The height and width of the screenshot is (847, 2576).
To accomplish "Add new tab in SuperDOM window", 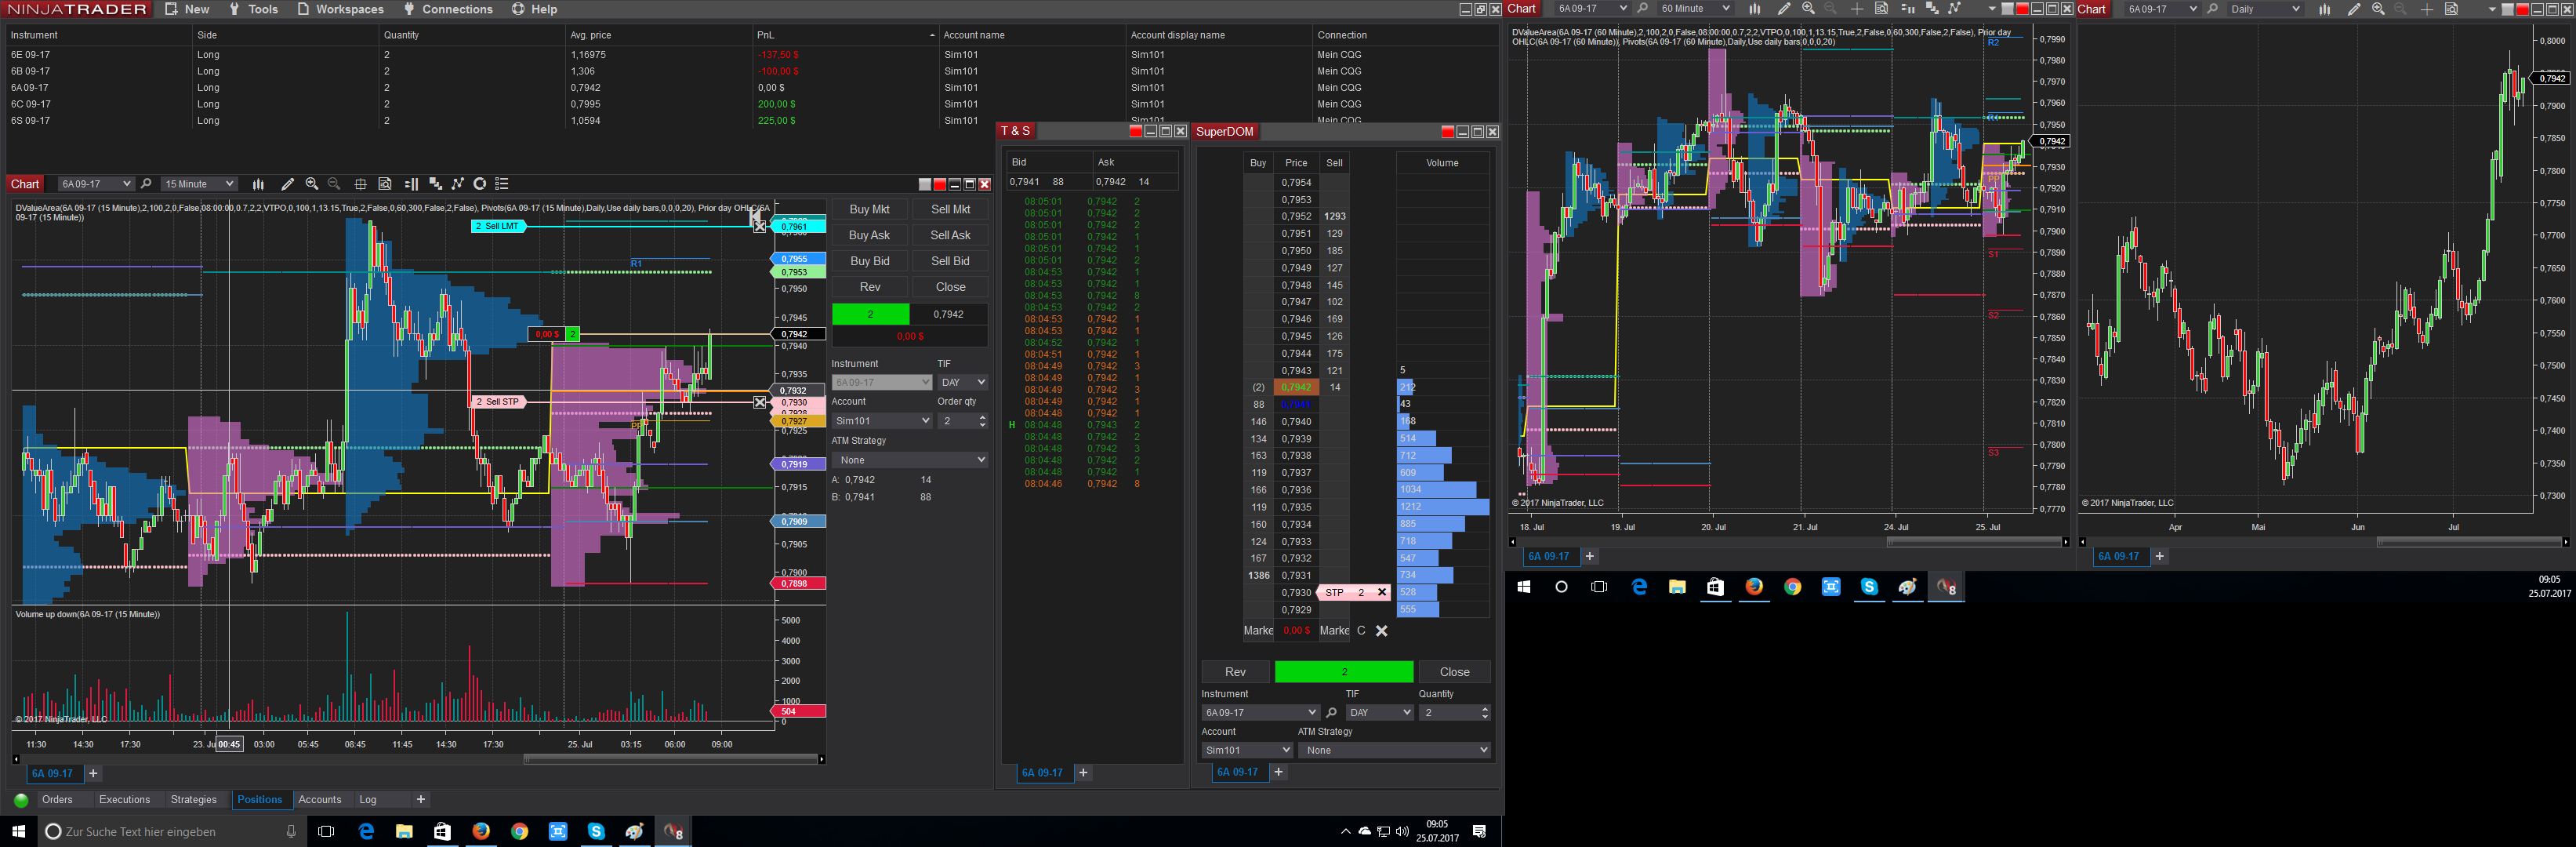I will (1278, 772).
